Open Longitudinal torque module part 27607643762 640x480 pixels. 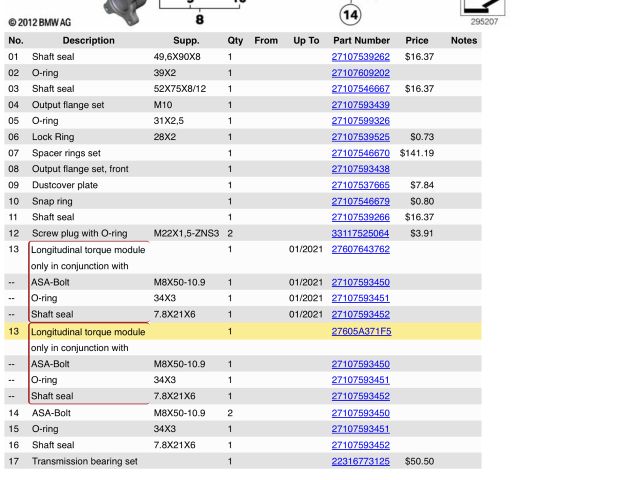360,249
